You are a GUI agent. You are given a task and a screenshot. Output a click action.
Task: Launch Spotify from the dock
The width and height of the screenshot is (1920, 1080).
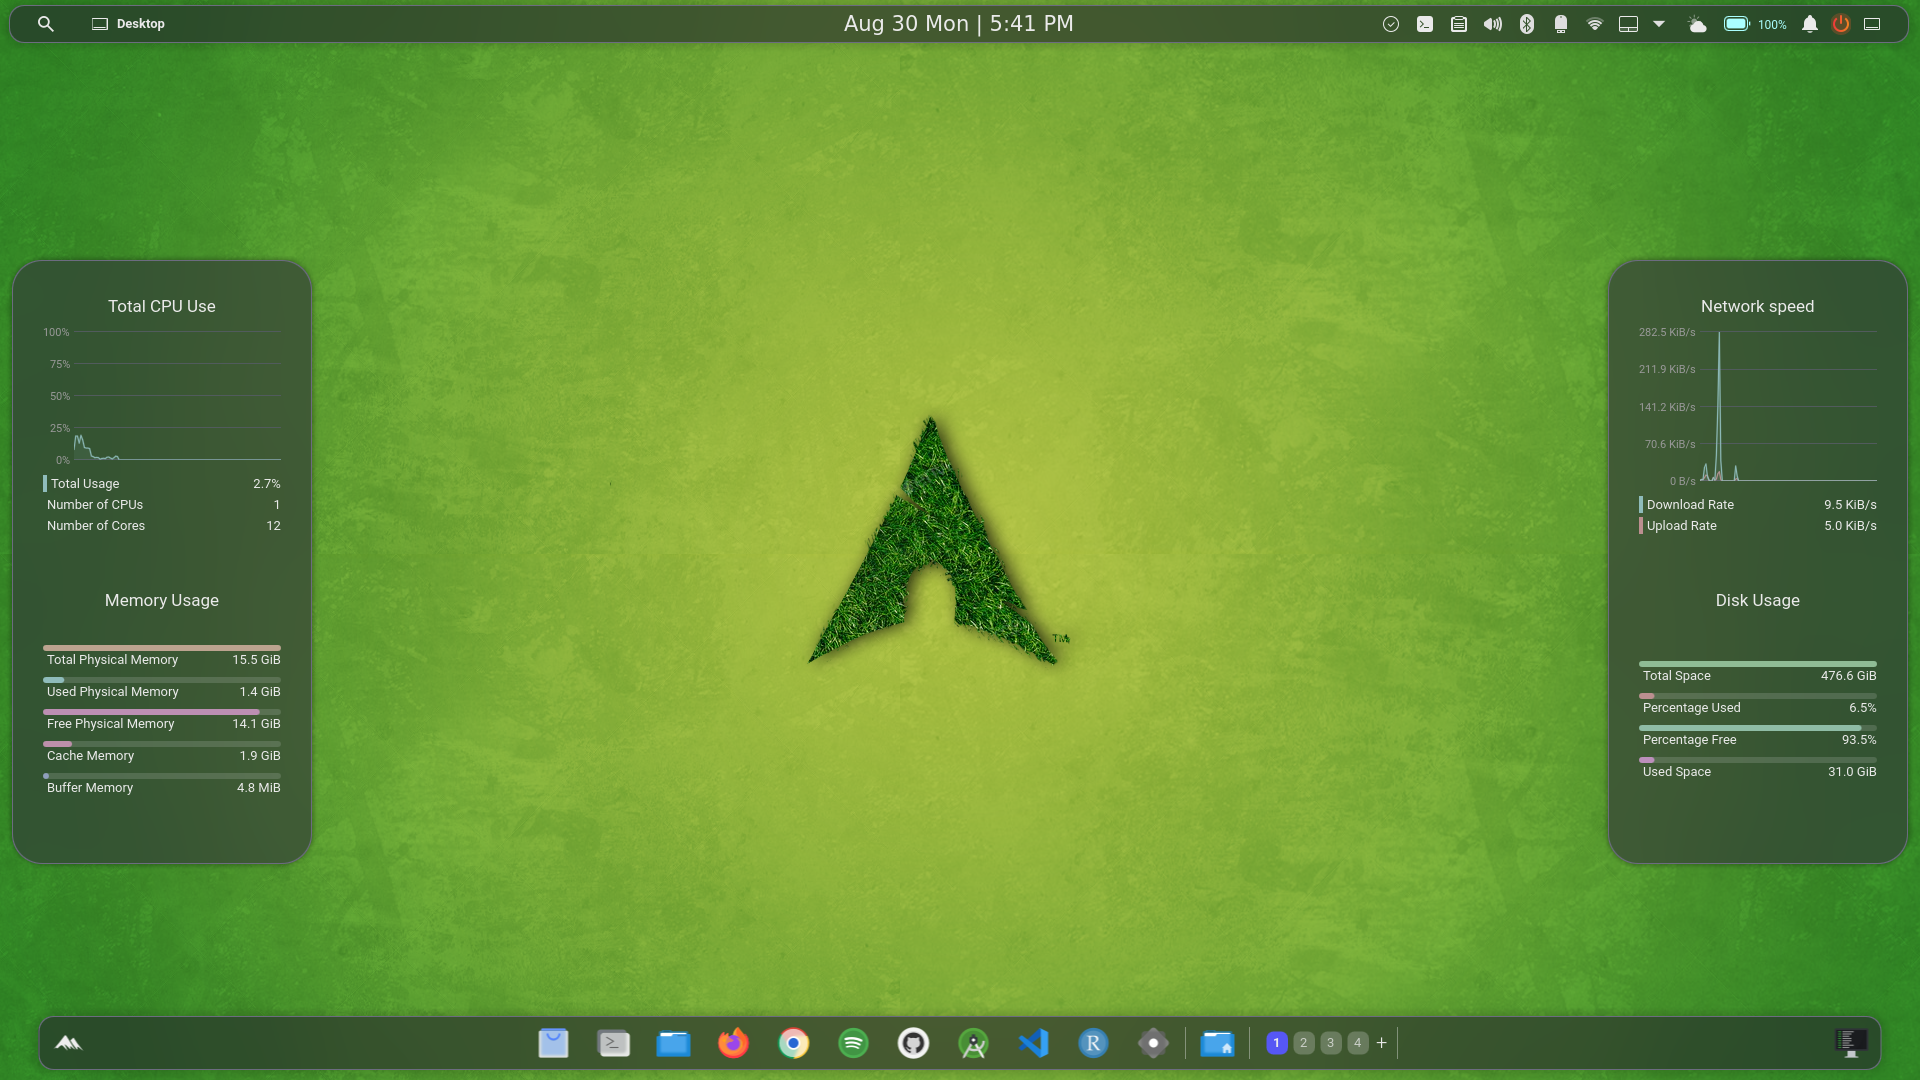click(x=853, y=1043)
